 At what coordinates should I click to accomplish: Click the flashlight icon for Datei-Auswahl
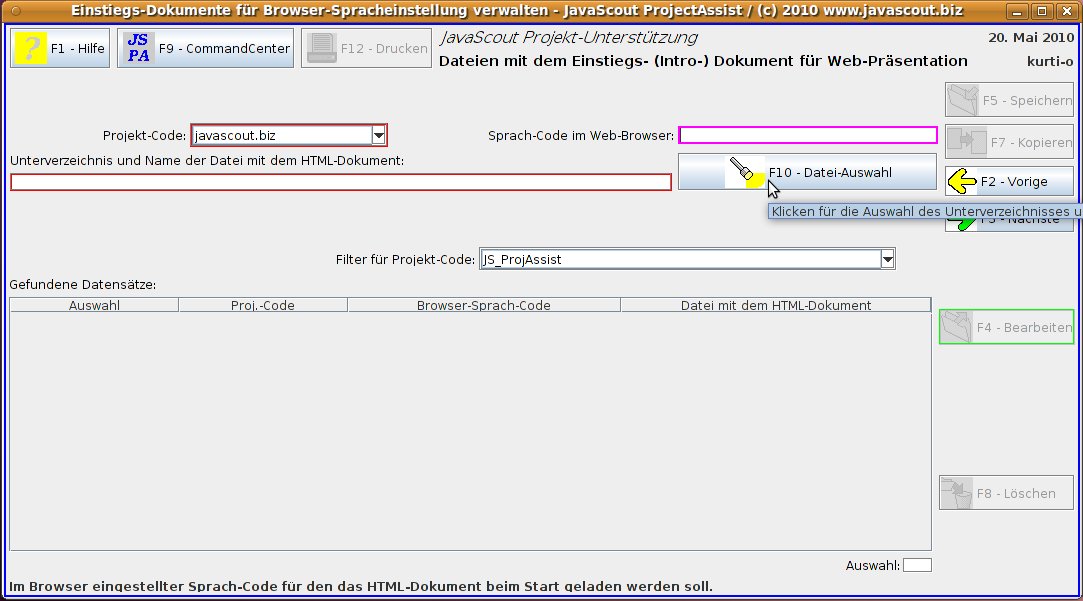click(745, 172)
